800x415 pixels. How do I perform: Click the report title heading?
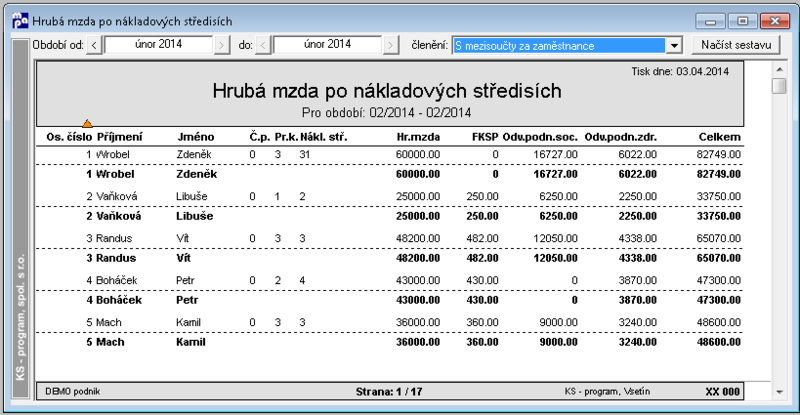tap(387, 90)
